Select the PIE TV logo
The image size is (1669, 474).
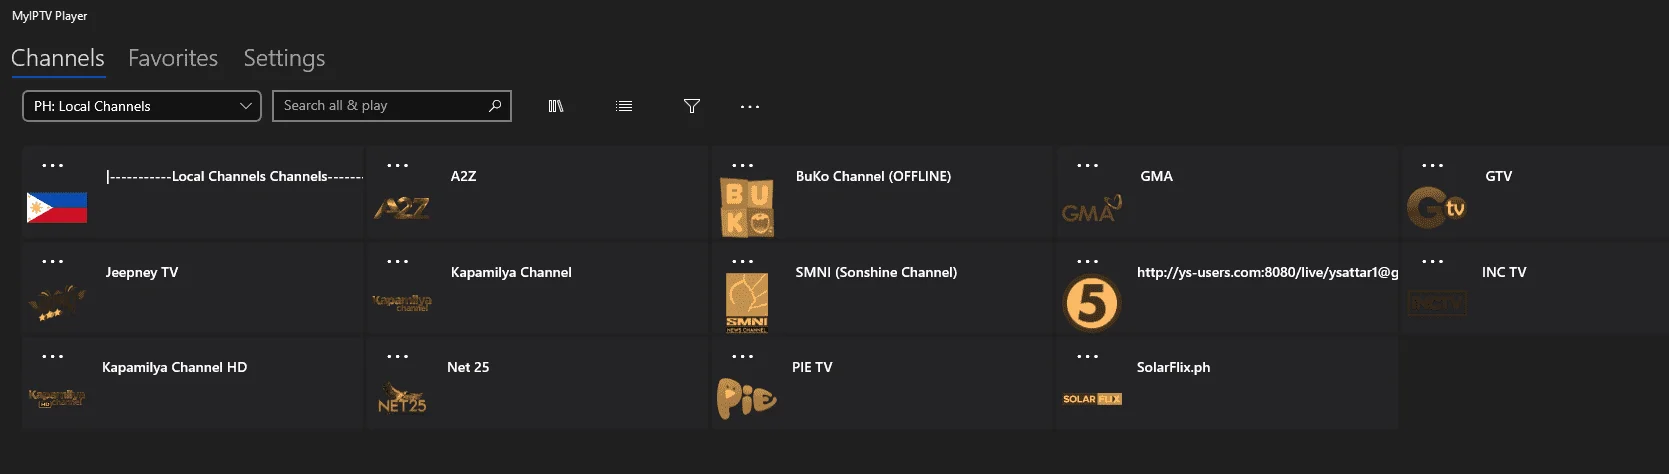click(747, 398)
